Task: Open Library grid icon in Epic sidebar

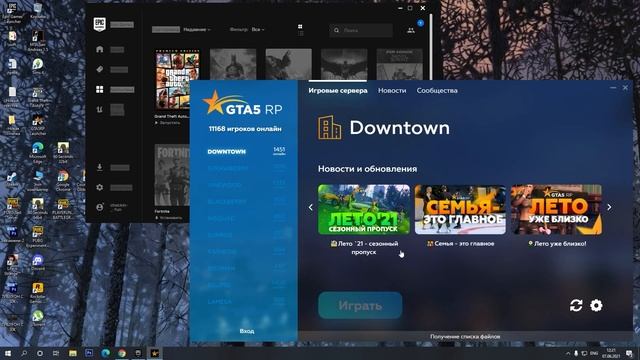Action: click(100, 89)
